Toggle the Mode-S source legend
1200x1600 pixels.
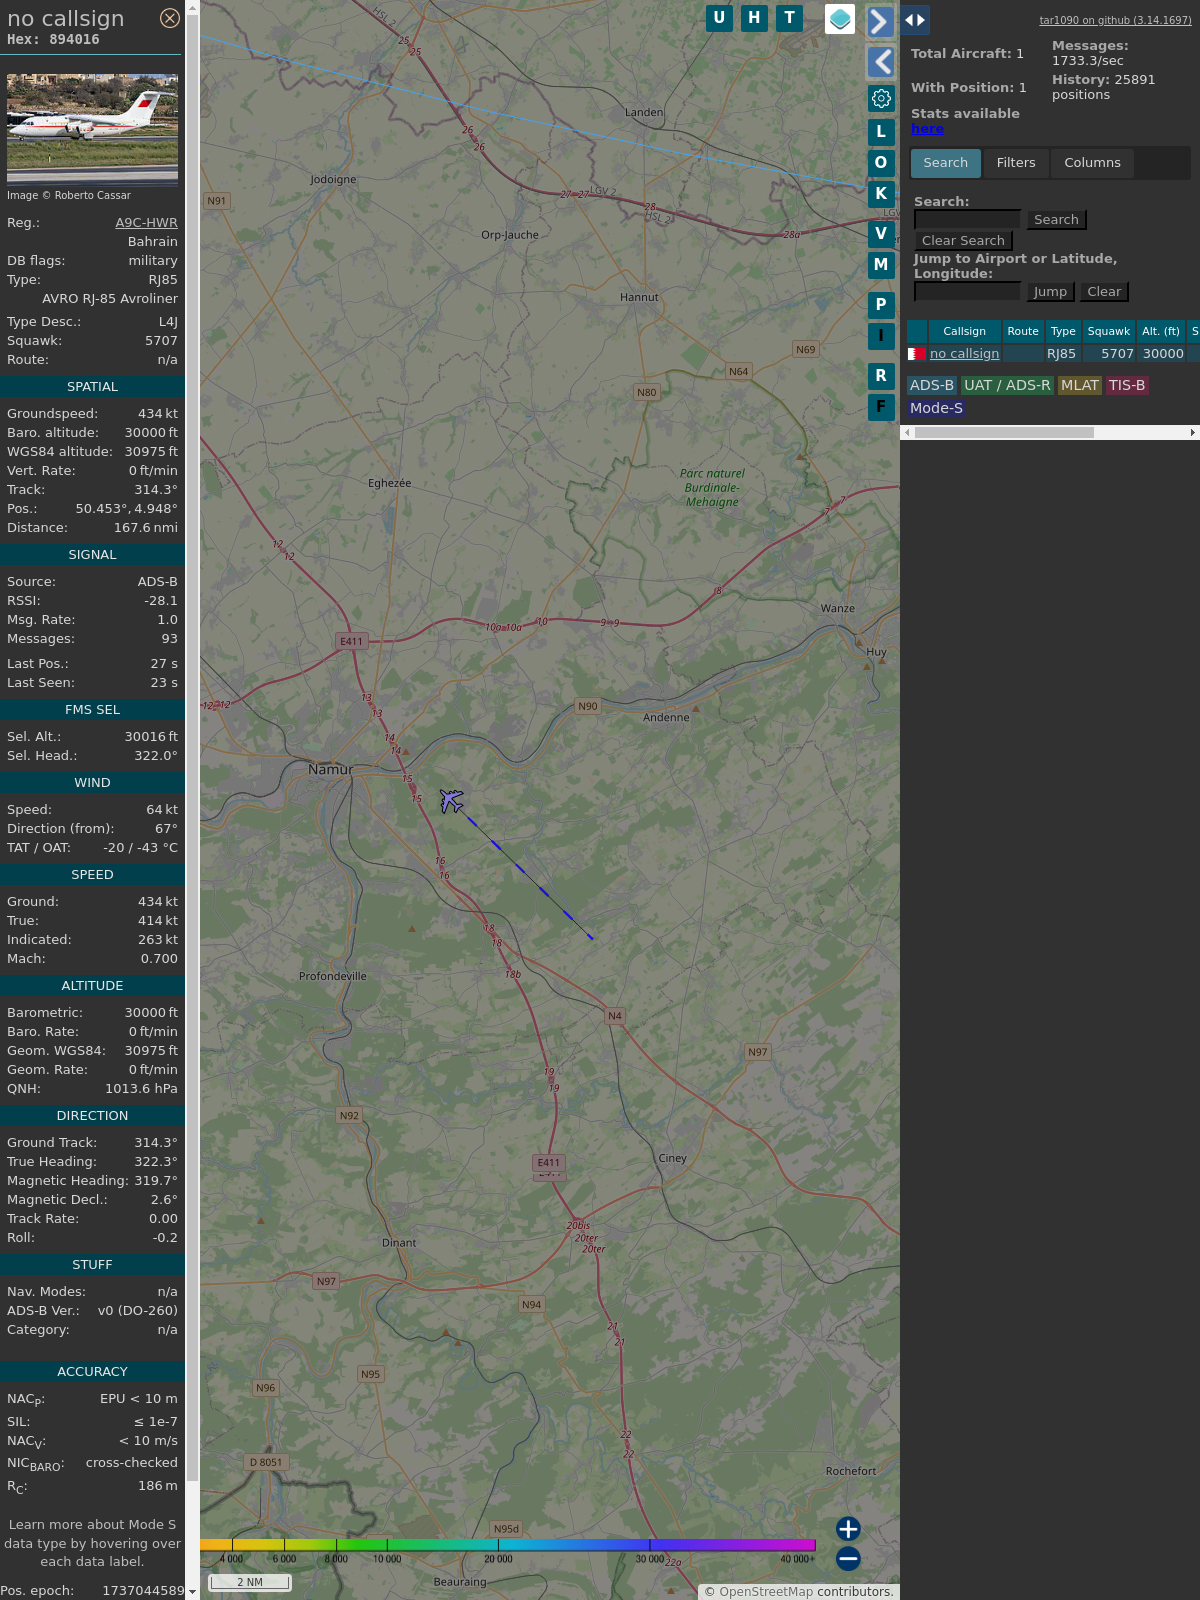936,408
